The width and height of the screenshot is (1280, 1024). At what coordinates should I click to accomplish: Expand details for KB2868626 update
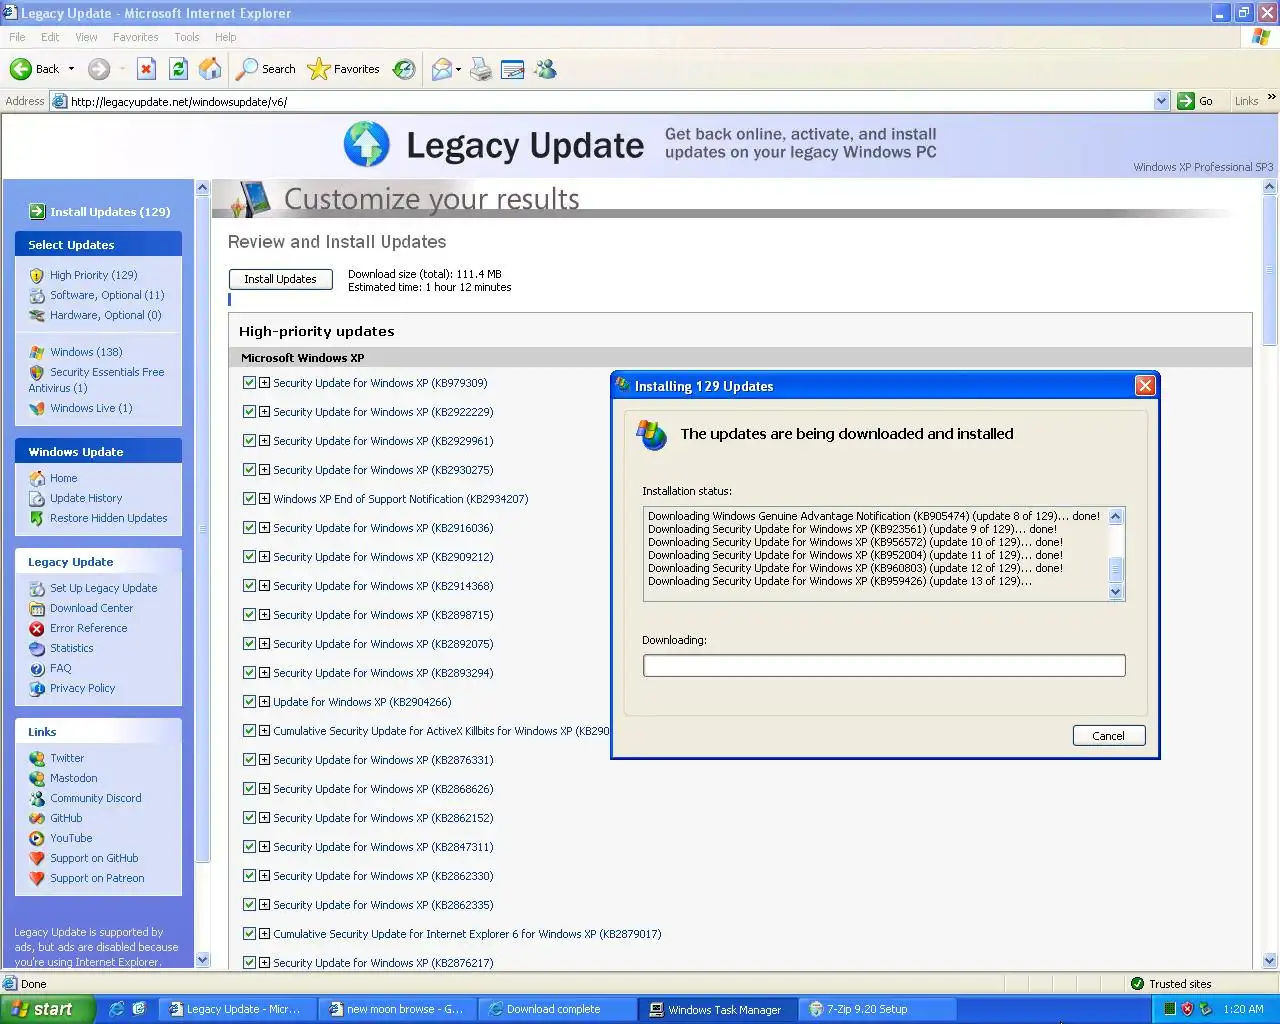[264, 788]
